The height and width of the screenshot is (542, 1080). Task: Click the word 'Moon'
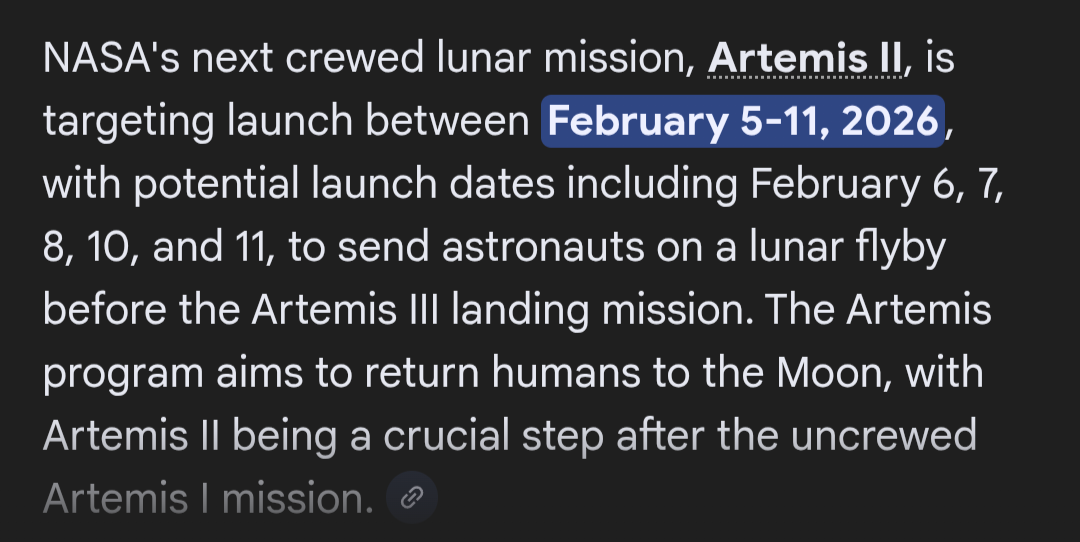tap(831, 374)
